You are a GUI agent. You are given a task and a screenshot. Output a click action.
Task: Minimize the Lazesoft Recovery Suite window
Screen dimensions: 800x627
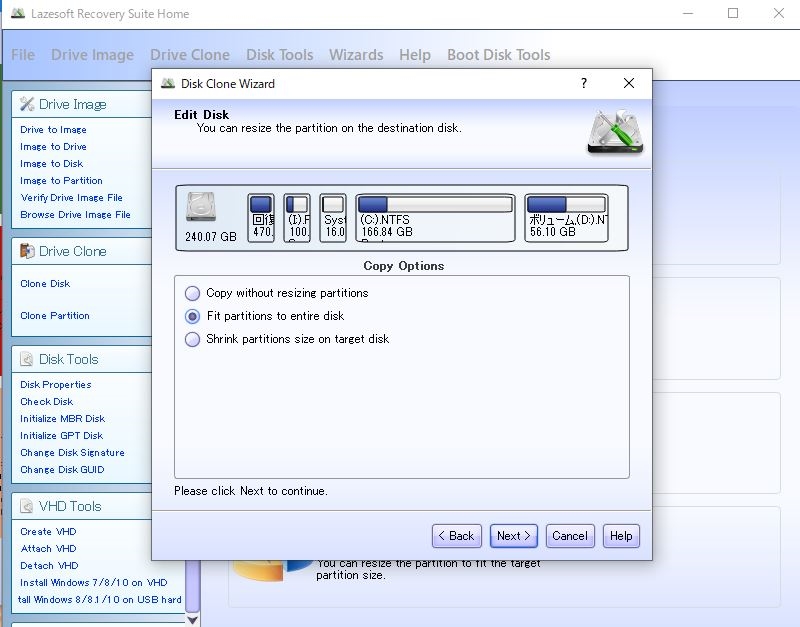pos(688,13)
